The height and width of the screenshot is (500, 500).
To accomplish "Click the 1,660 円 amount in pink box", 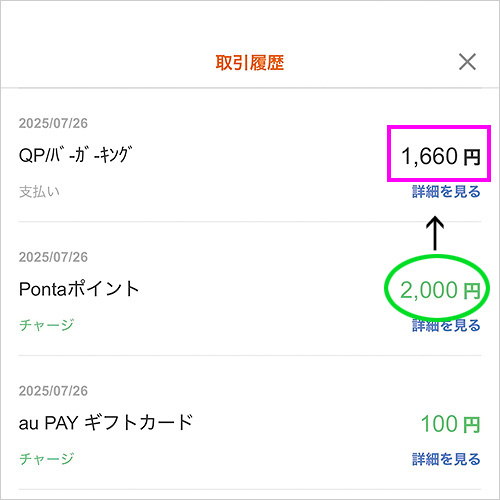I will (x=440, y=156).
